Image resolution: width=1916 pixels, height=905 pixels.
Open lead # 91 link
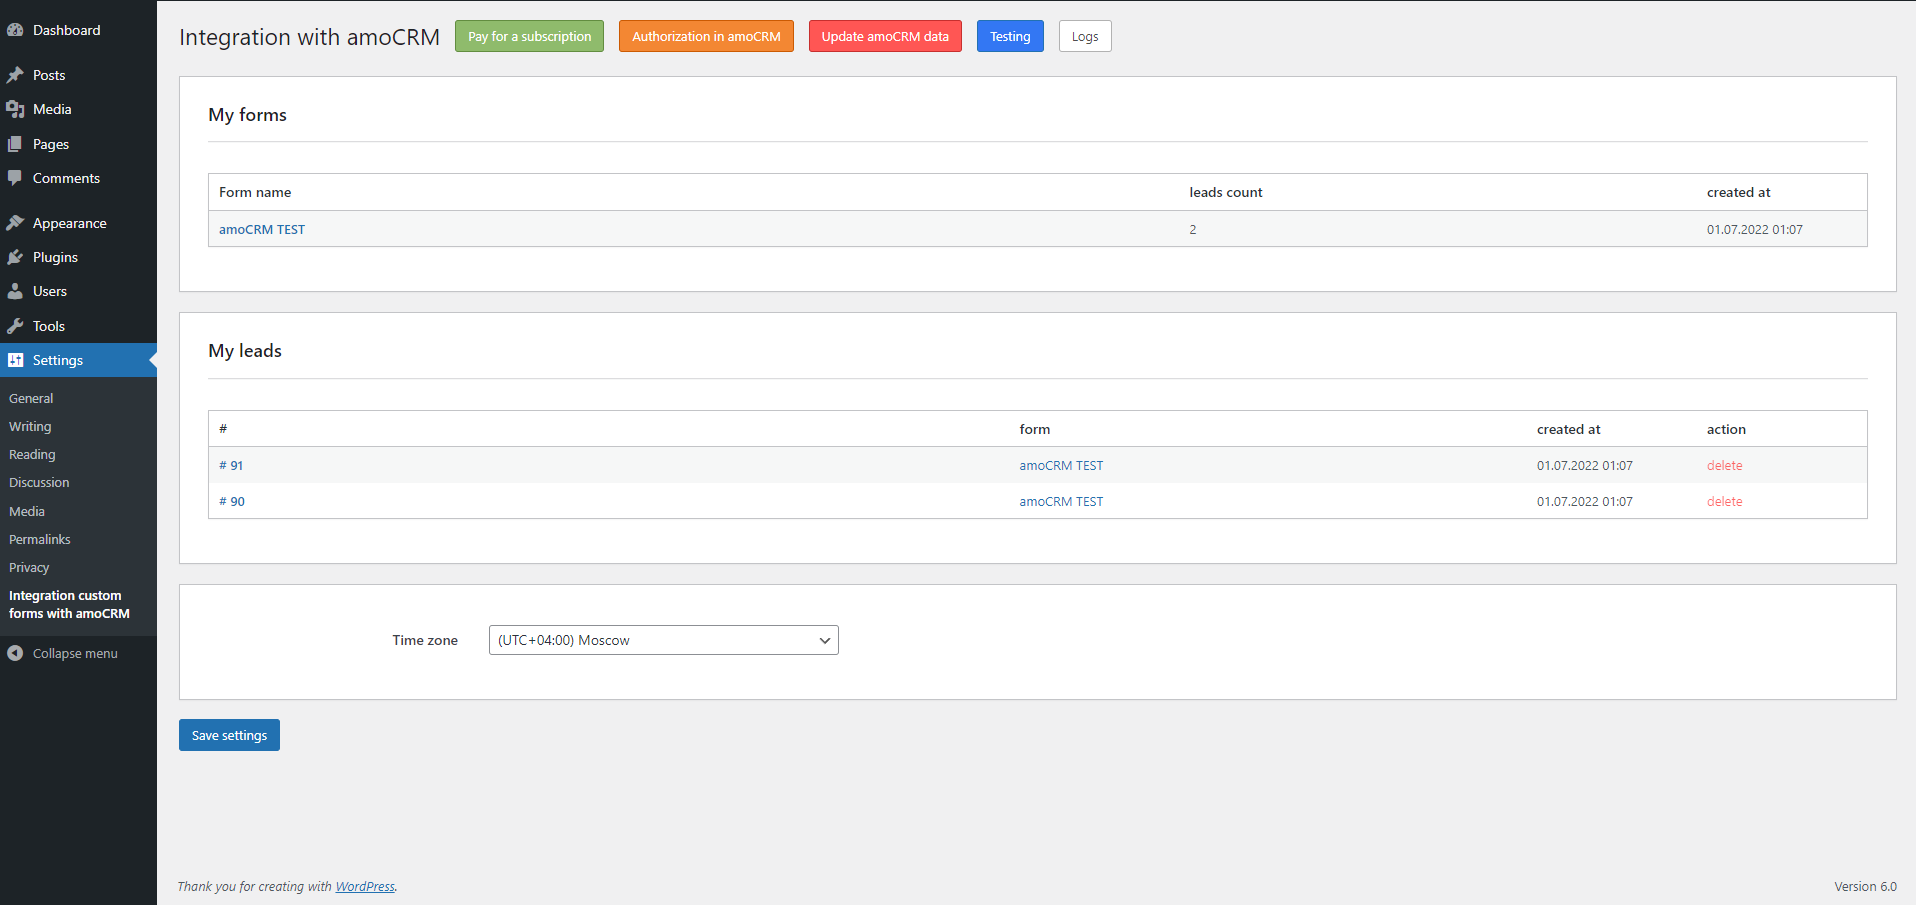tap(231, 465)
